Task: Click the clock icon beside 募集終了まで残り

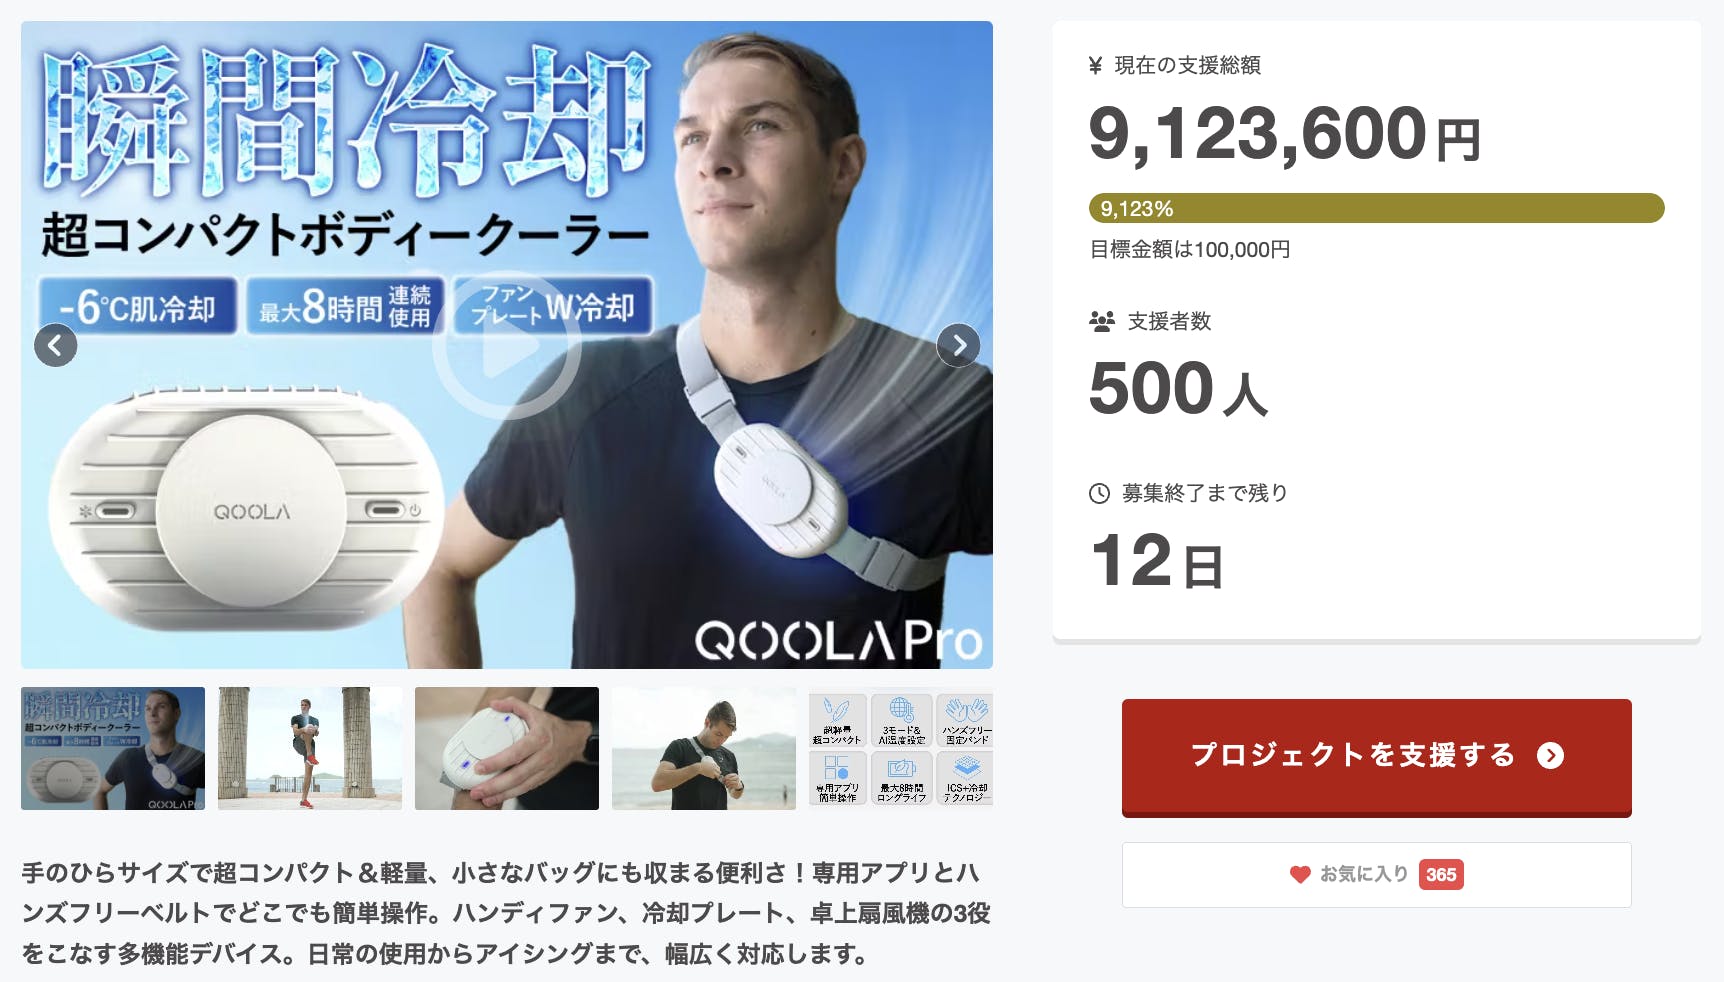Action: pyautogui.click(x=1099, y=493)
